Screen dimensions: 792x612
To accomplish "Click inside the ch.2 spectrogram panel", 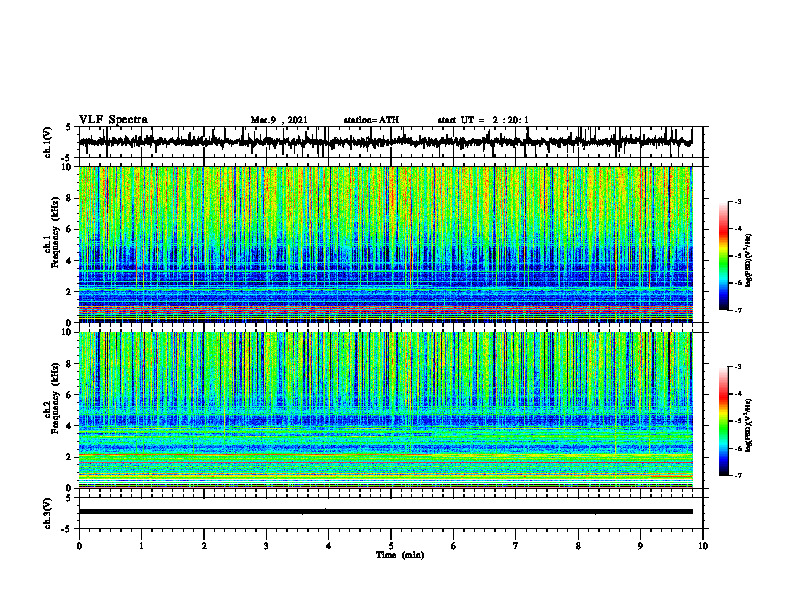I will tap(385, 410).
